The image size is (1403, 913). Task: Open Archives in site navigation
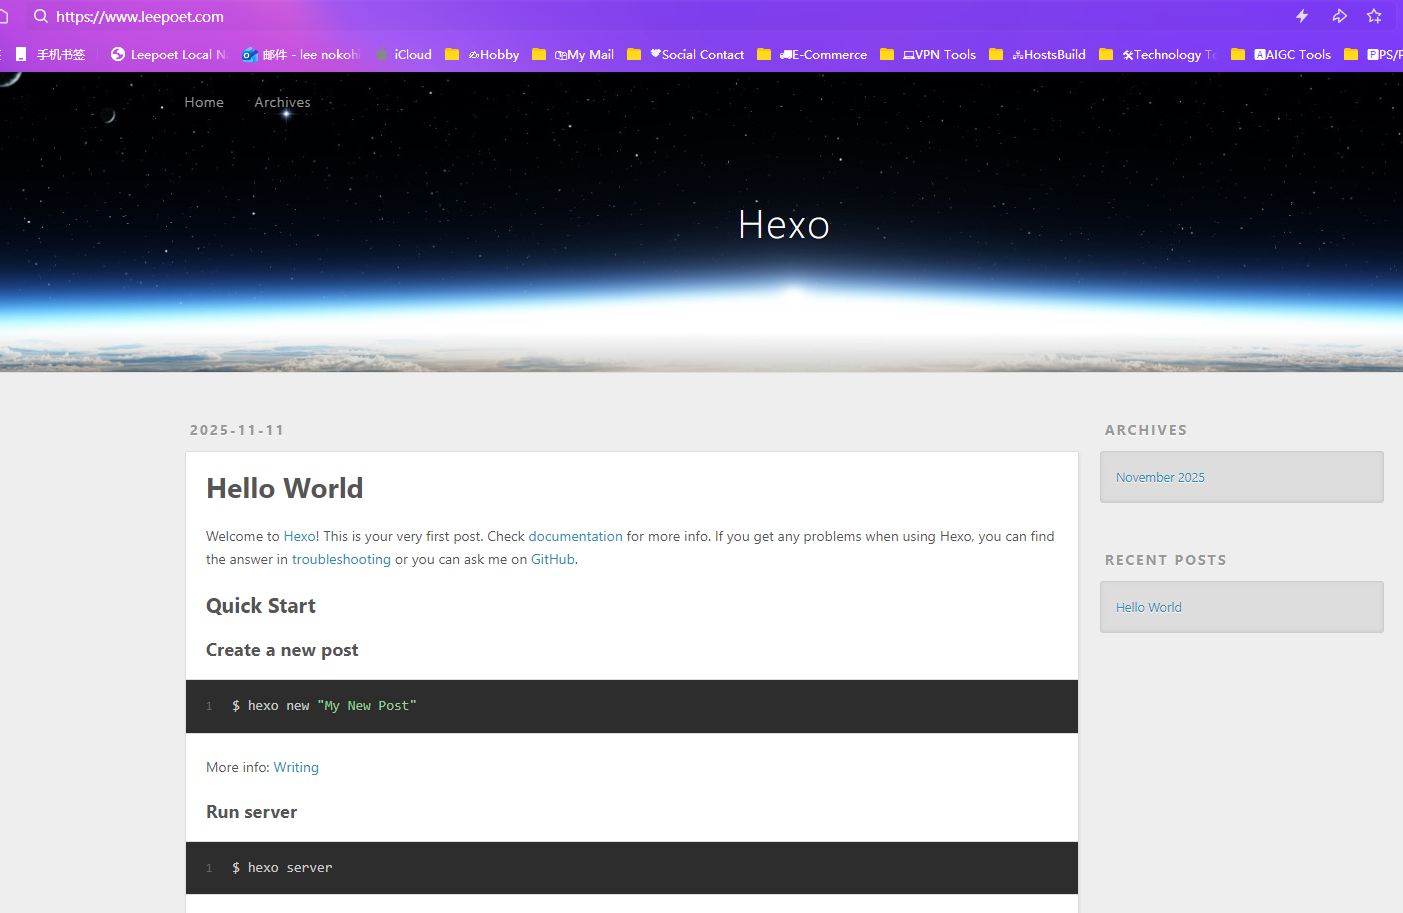282,102
